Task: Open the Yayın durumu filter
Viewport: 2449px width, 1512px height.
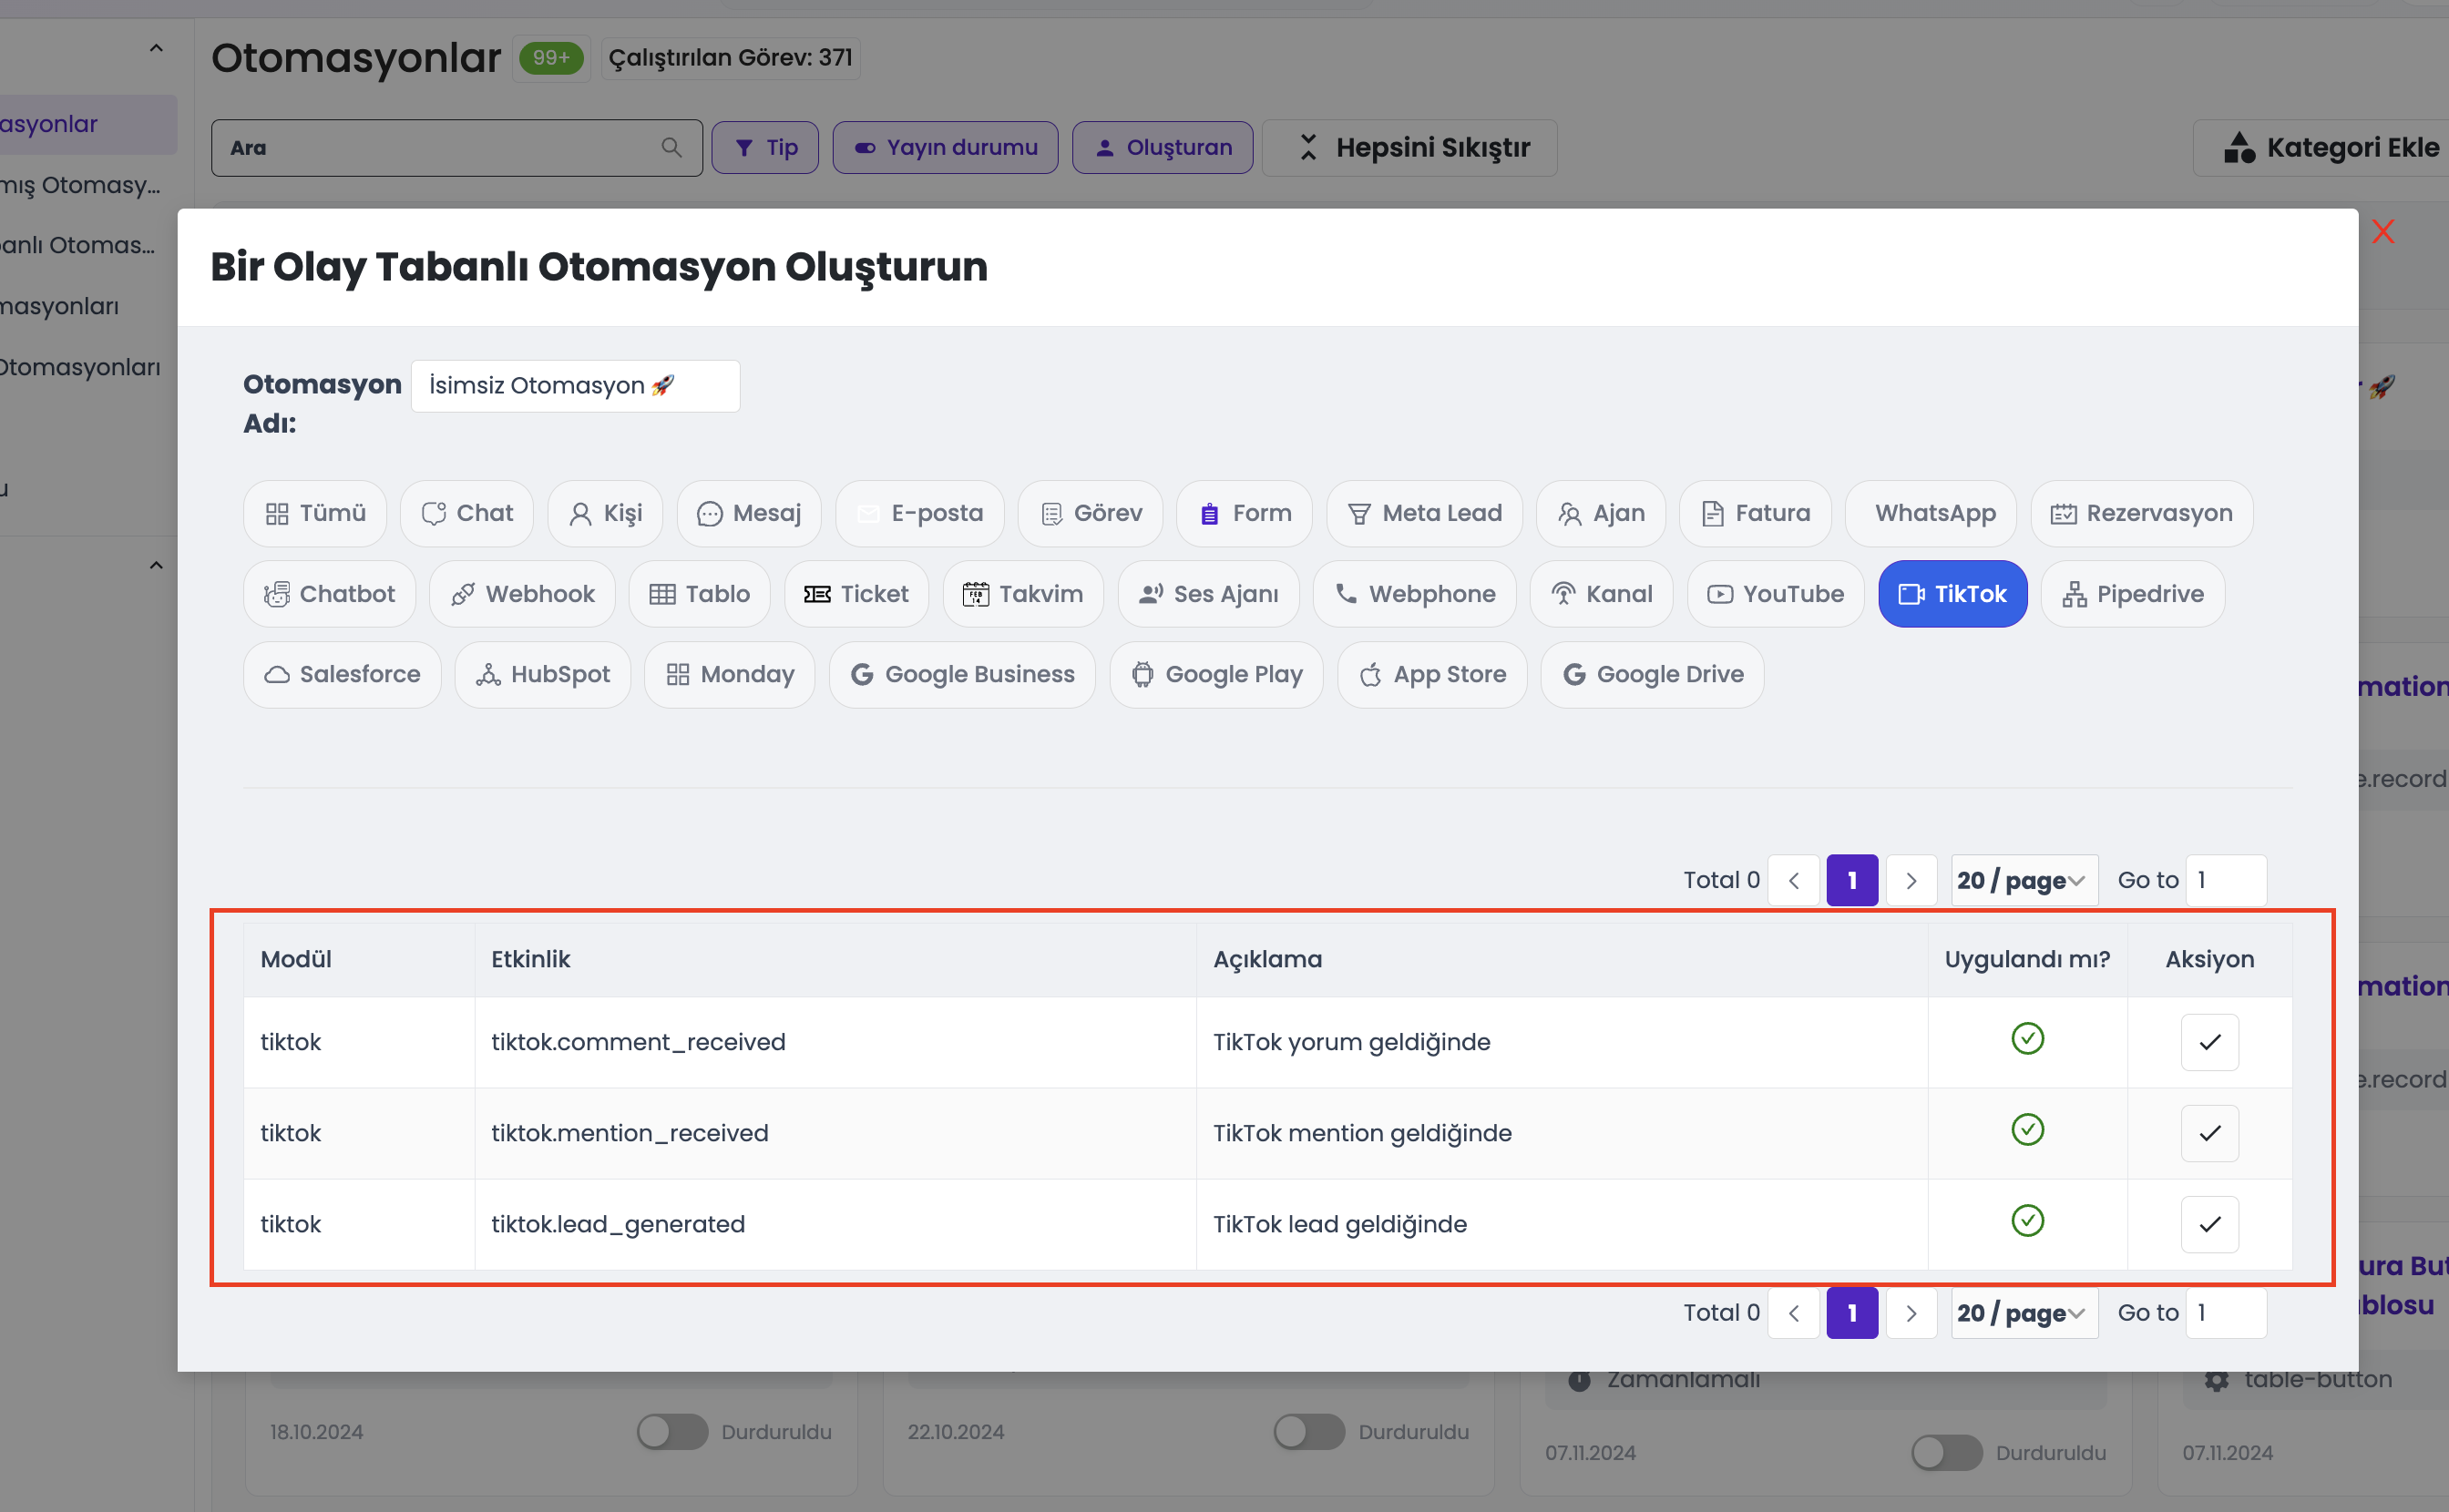Action: 945,148
